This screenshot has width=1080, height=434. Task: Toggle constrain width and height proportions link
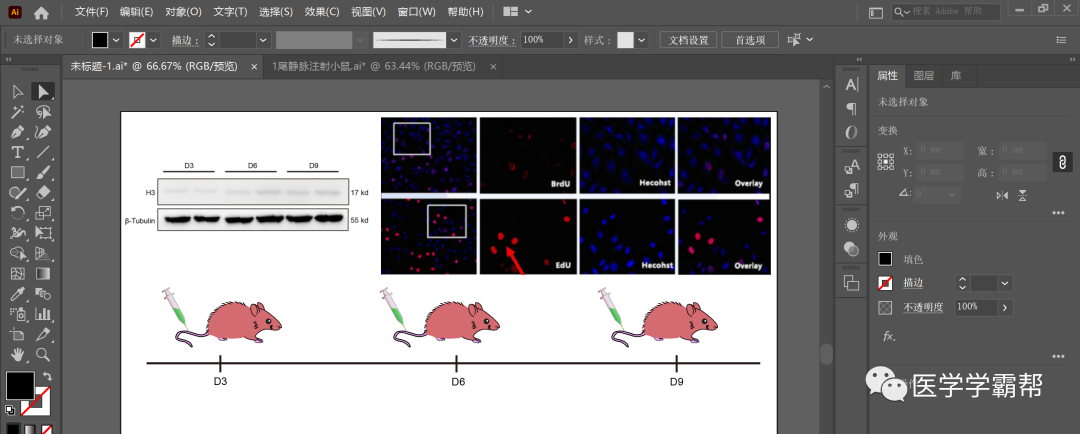point(1062,161)
